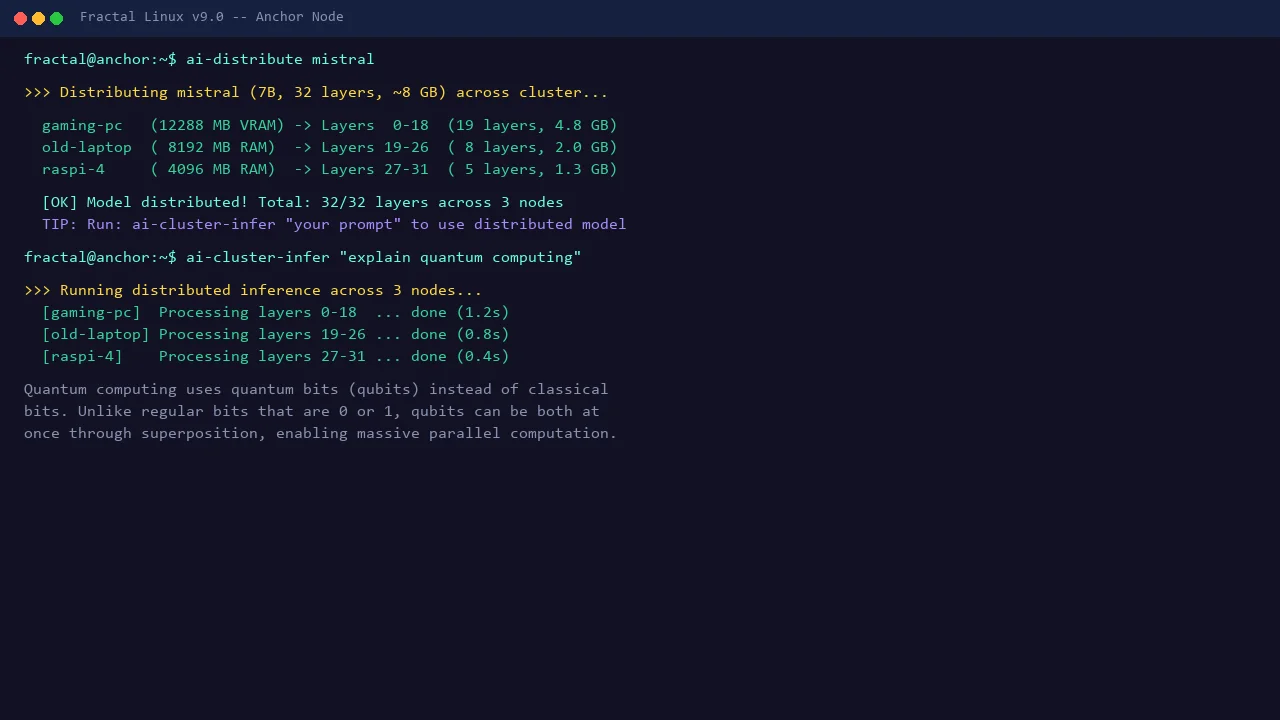Click the 'TIP: Run: ai-cluster-infer' hint line
Image resolution: width=1280 pixels, height=720 pixels.
(334, 224)
